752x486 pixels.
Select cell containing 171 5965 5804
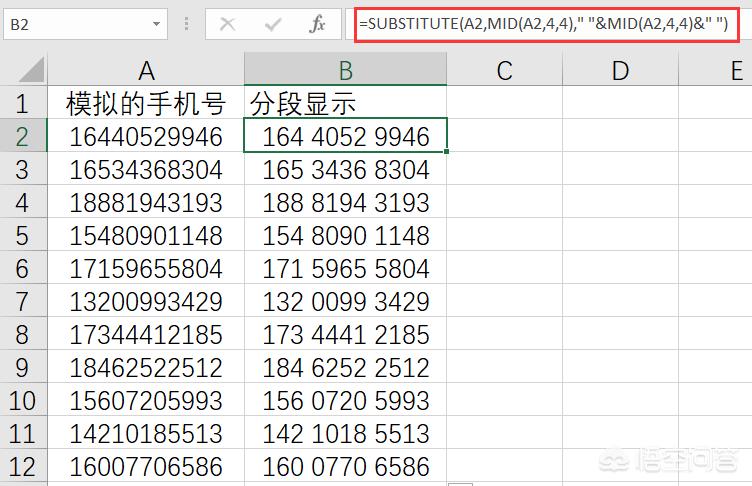click(345, 268)
